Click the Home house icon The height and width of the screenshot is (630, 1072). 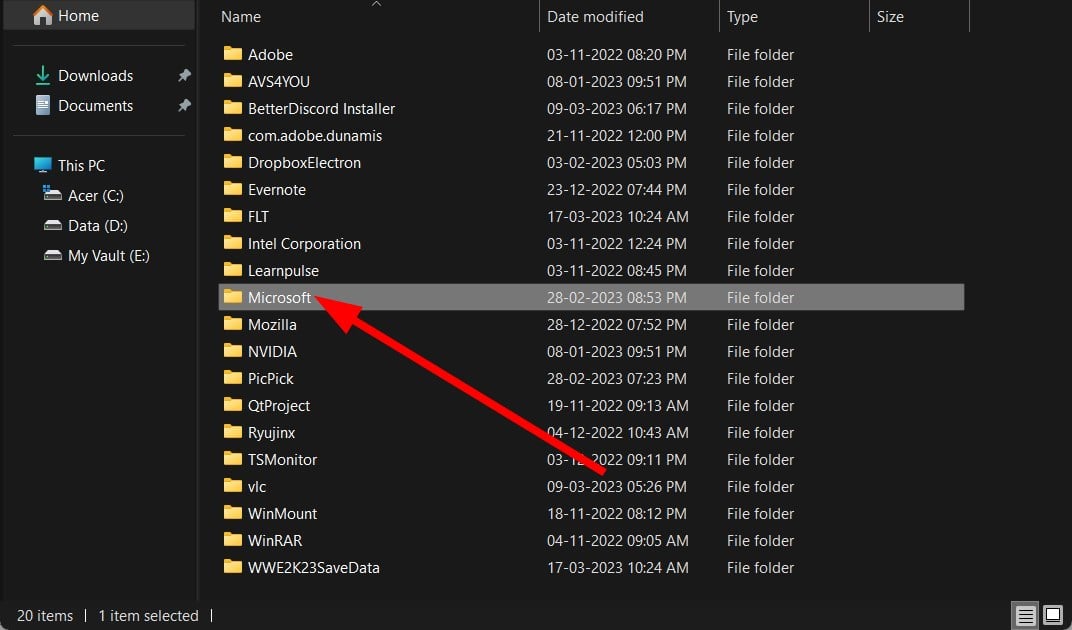coord(42,15)
